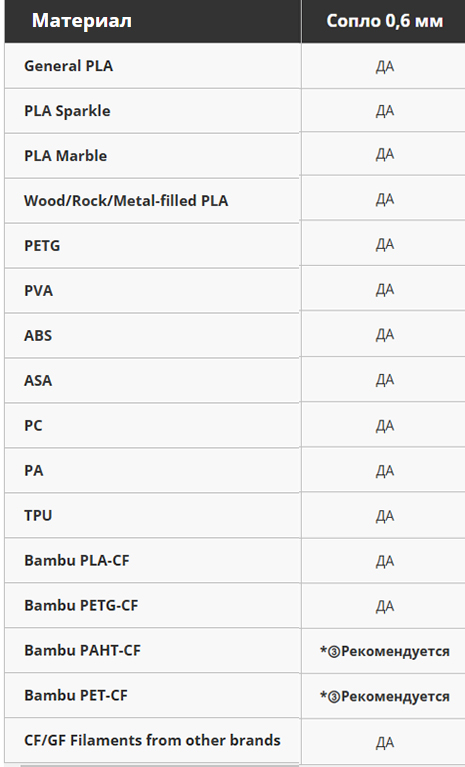Select the Bambu PETG-CF row label
This screenshot has width=465, height=767.
(81, 606)
